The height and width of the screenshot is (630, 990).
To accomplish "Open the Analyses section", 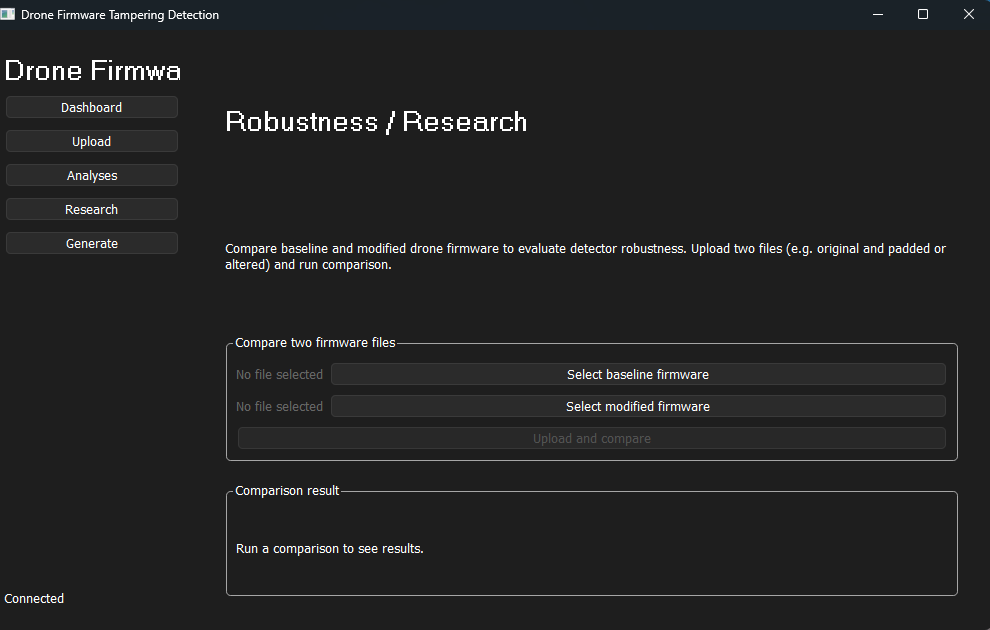I will pyautogui.click(x=91, y=175).
